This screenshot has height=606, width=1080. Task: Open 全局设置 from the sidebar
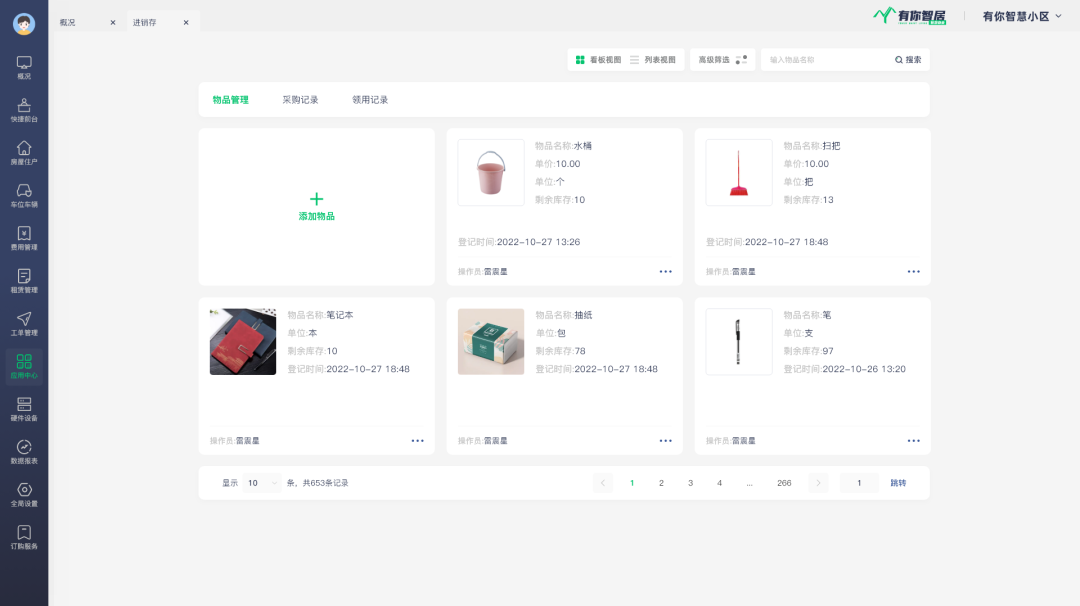pos(24,494)
